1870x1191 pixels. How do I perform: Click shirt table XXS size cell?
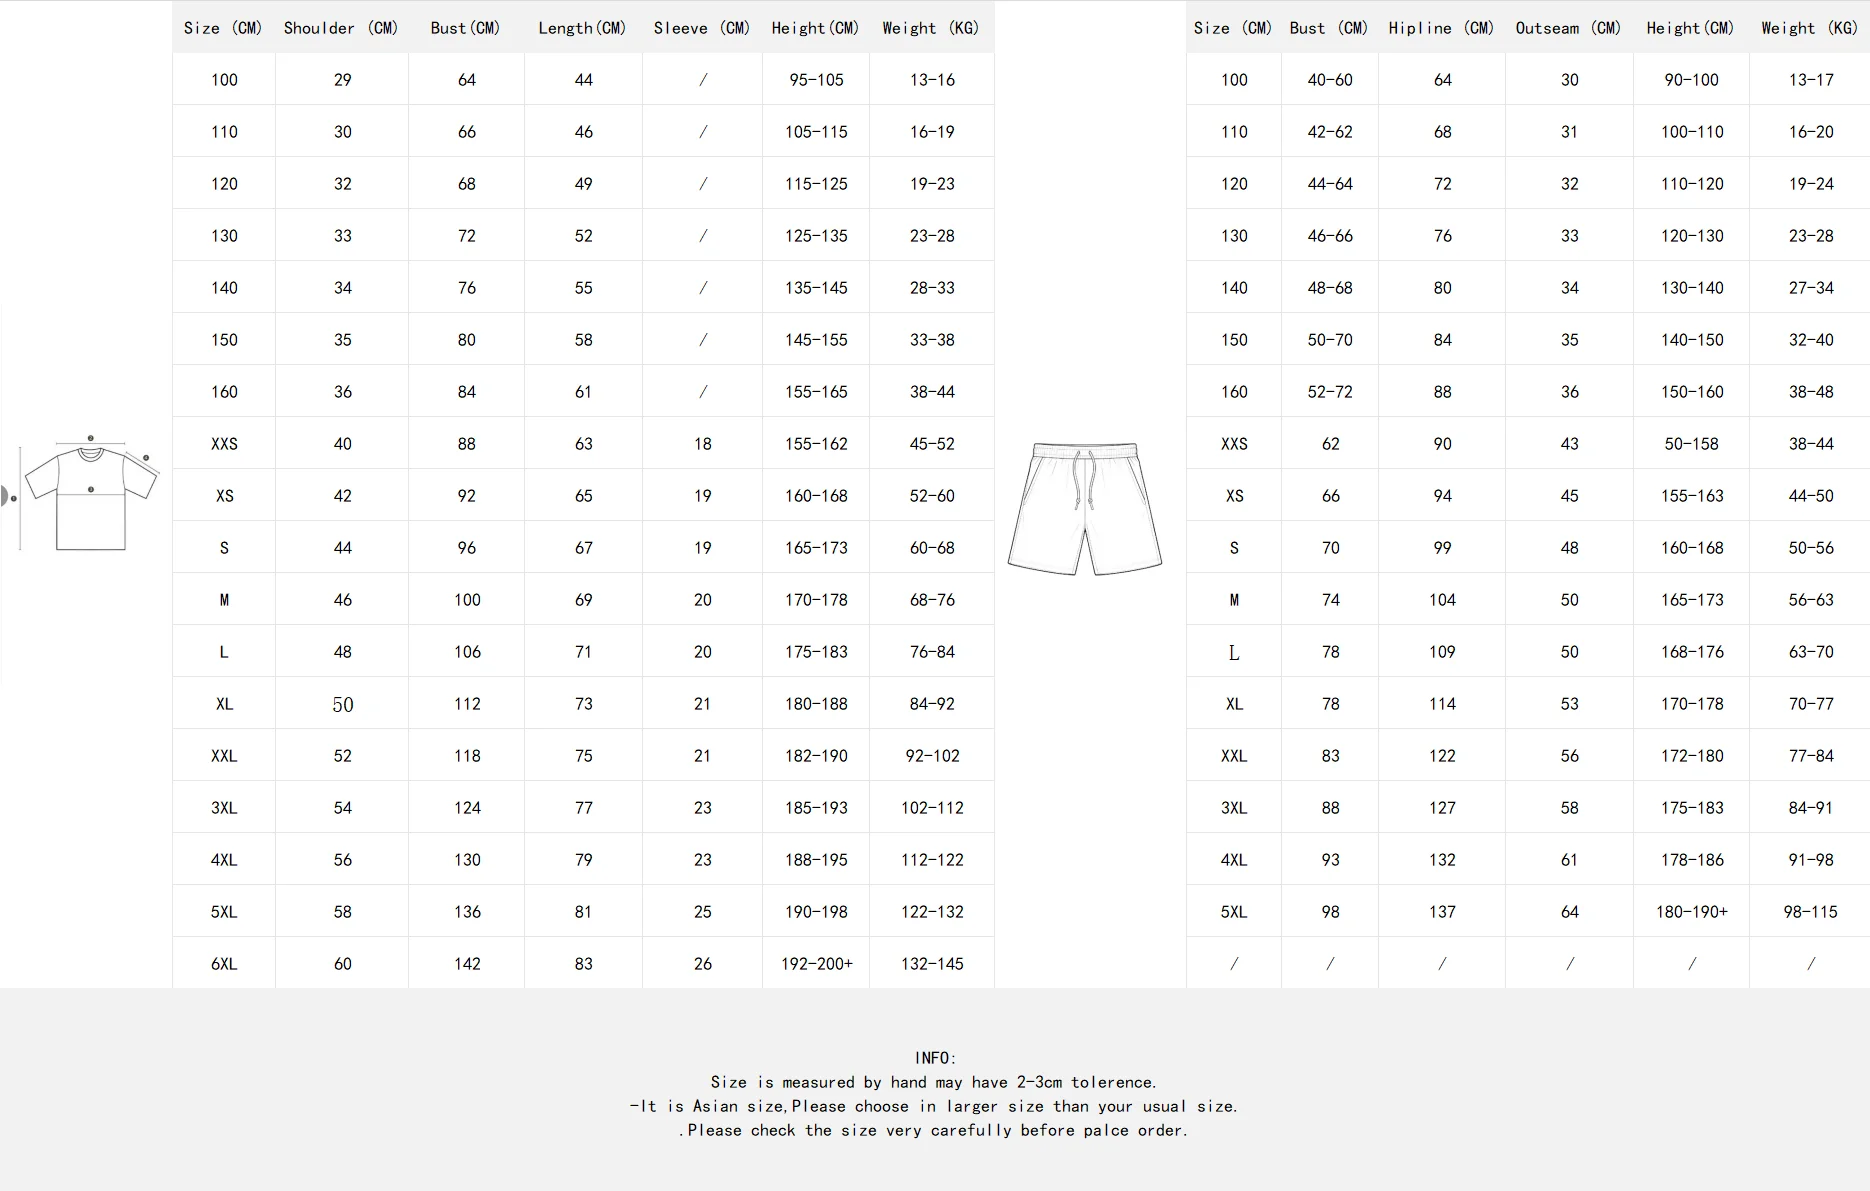(x=224, y=444)
